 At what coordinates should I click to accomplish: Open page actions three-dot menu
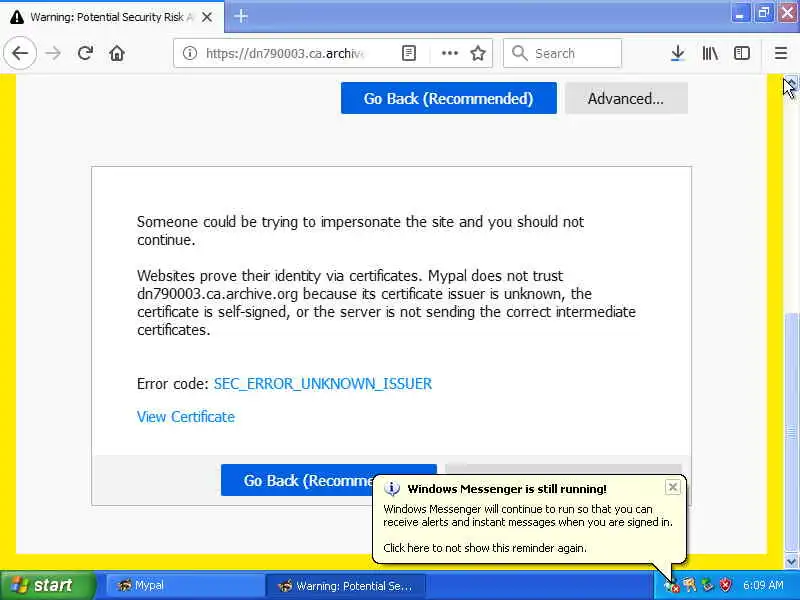click(449, 53)
